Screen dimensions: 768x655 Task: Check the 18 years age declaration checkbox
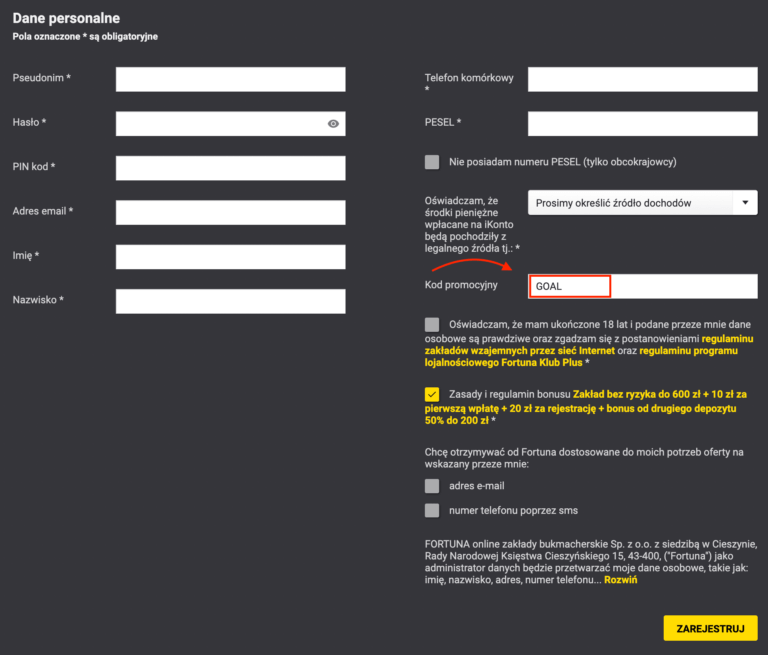(432, 325)
